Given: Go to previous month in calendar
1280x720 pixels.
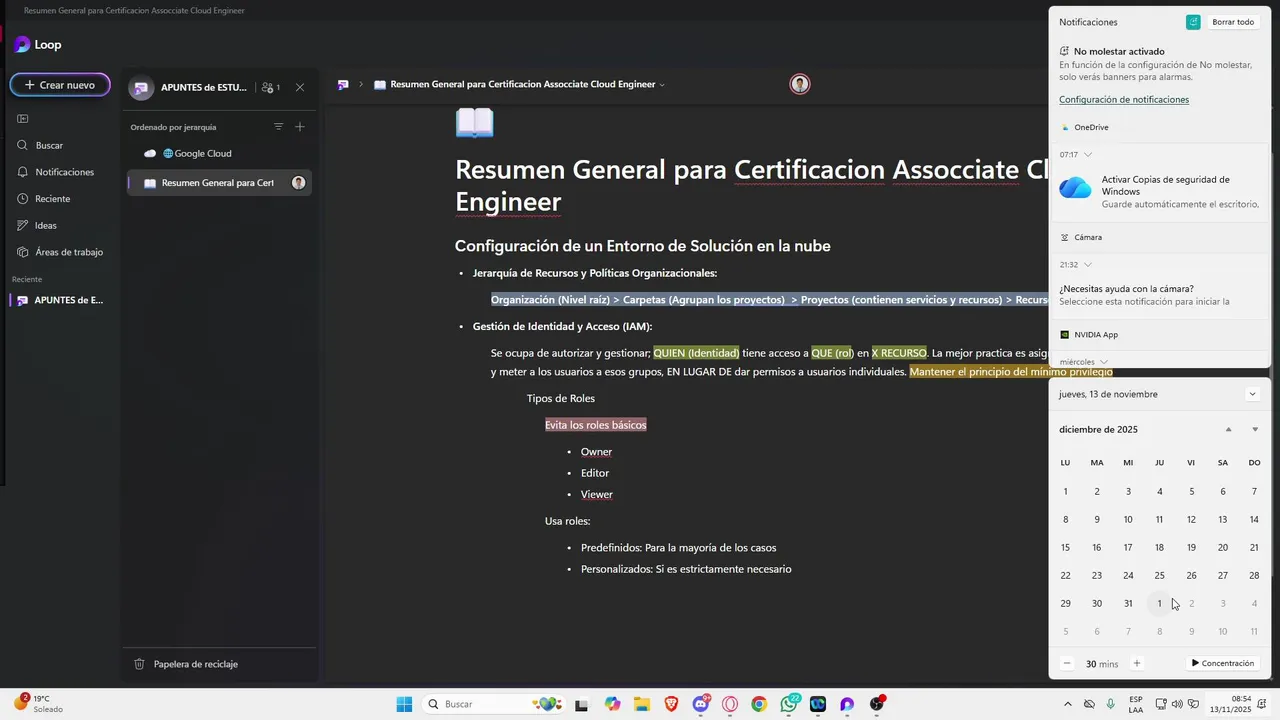Looking at the screenshot, I should tap(1228, 429).
